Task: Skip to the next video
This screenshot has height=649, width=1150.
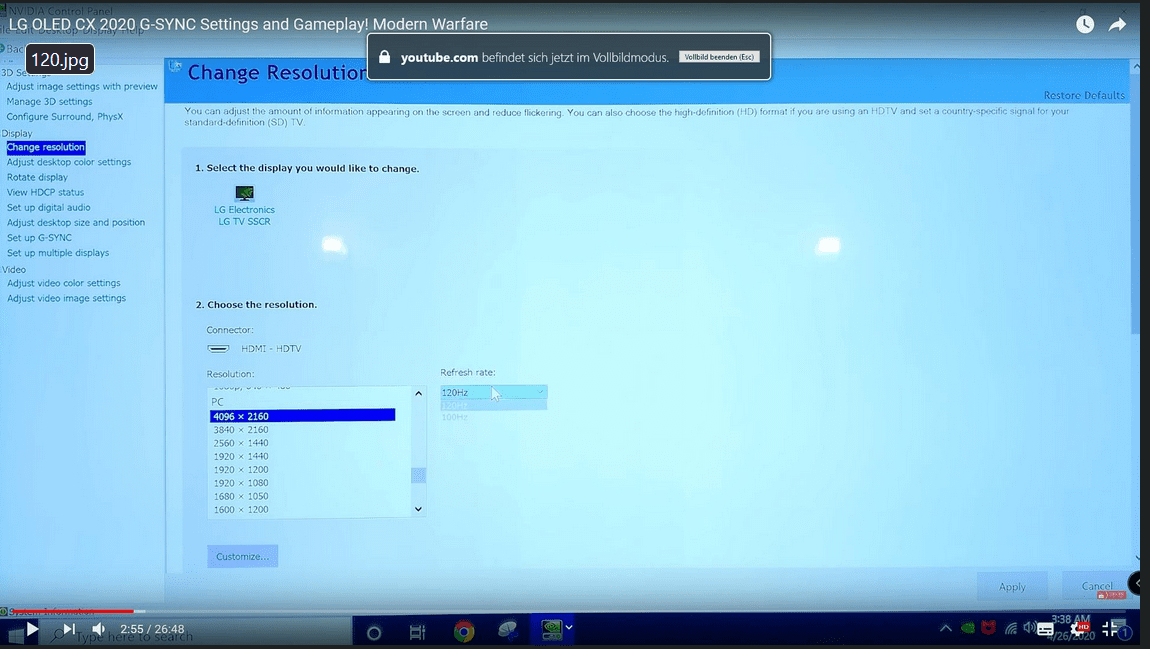Action: click(69, 629)
